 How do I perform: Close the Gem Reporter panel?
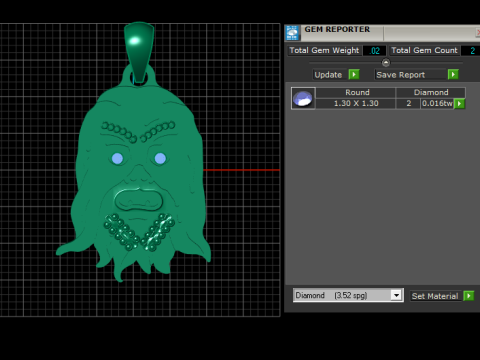tap(478, 33)
